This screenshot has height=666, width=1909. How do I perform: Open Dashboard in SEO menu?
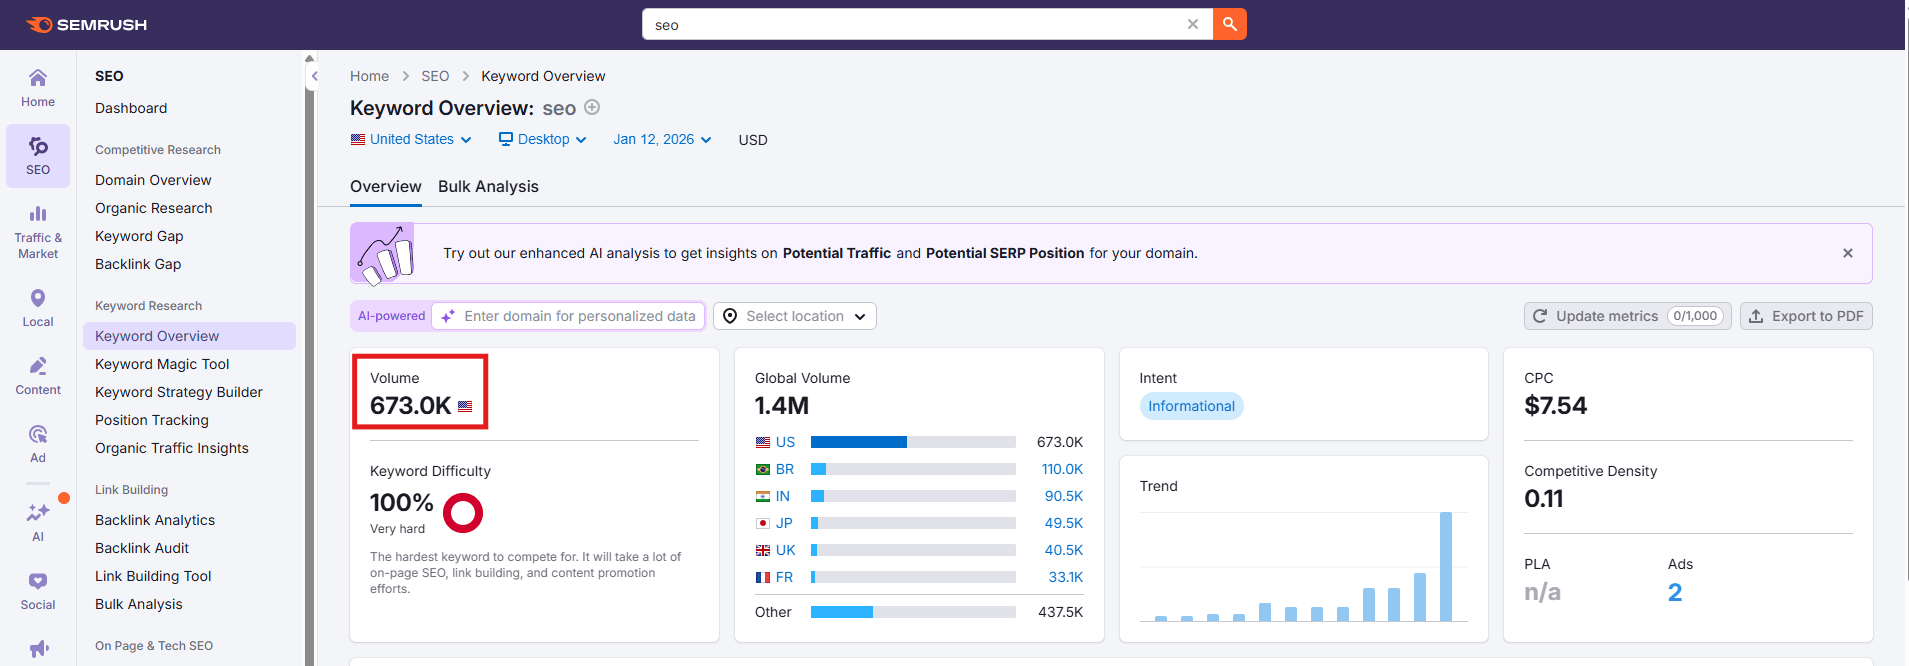(x=131, y=108)
